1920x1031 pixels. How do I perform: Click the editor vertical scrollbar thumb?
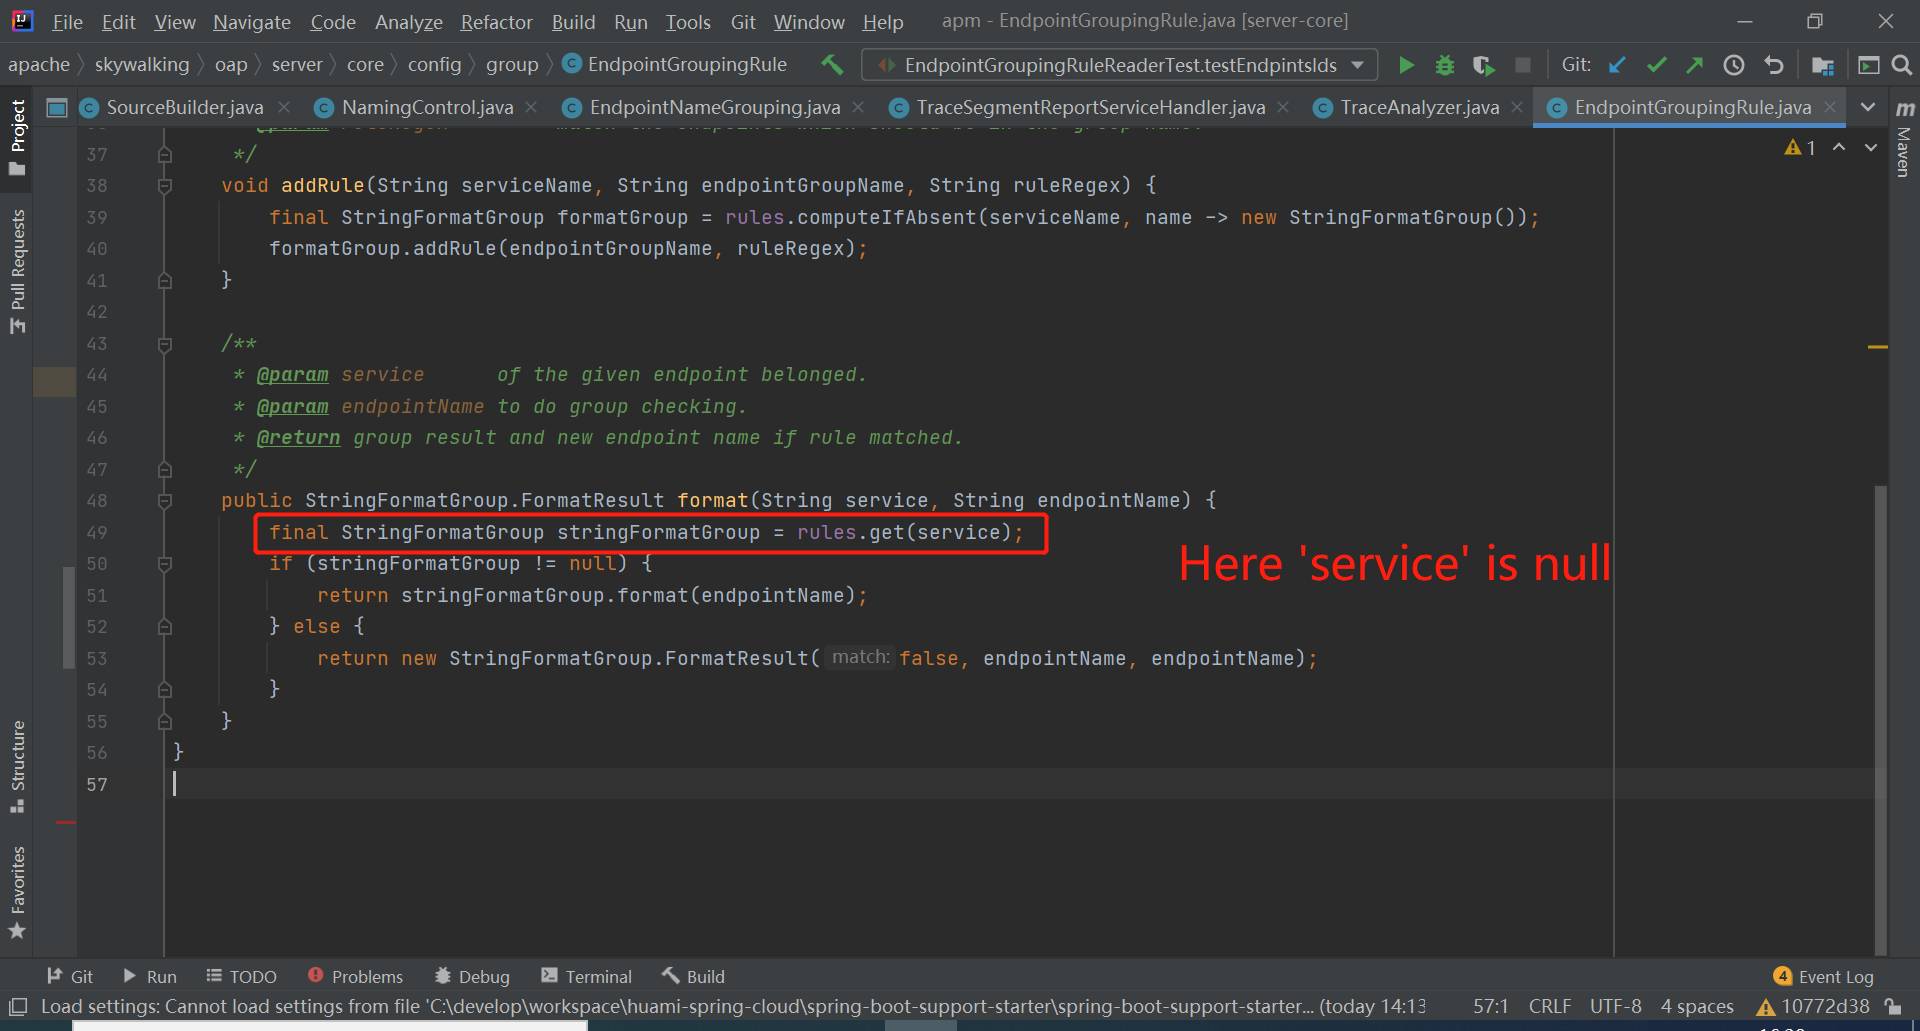click(1881, 720)
